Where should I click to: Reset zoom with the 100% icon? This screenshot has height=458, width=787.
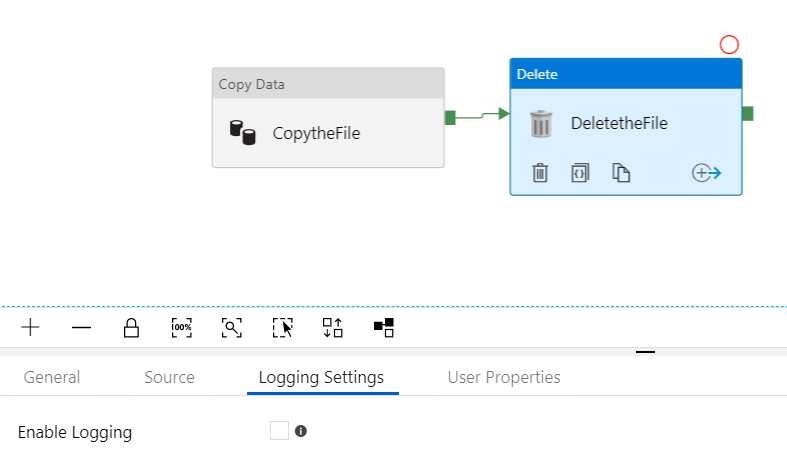[x=182, y=328]
